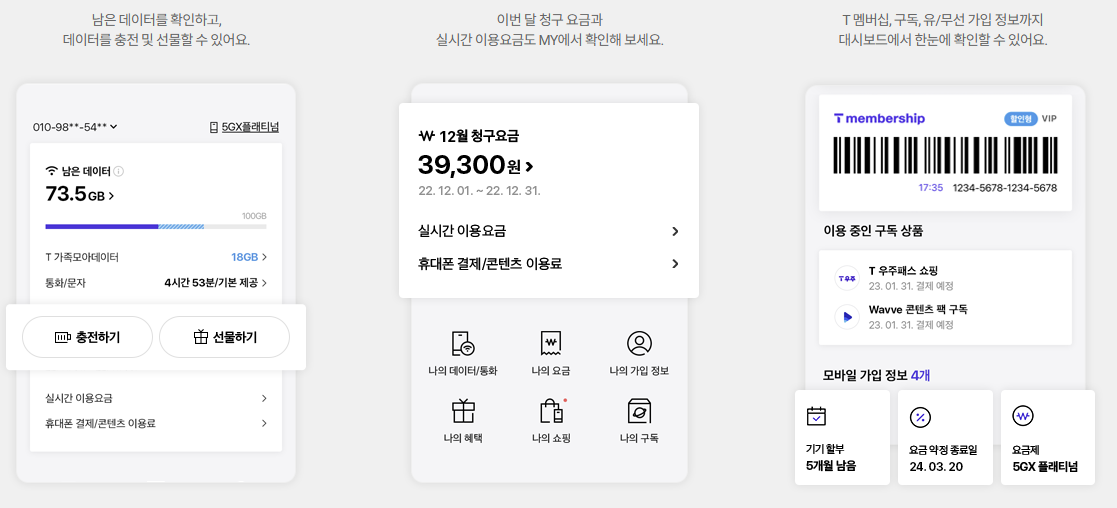The height and width of the screenshot is (508, 1117).
Task: Open the 요금제 5GX 플래티넘 card
Action: click(1048, 437)
